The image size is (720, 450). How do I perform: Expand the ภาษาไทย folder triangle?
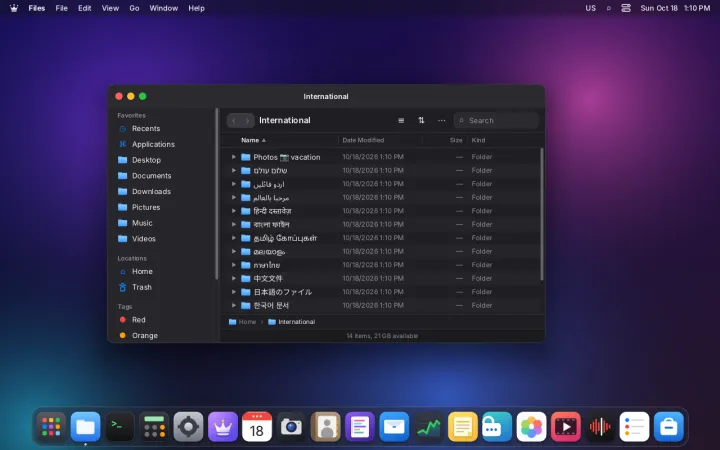tap(233, 265)
